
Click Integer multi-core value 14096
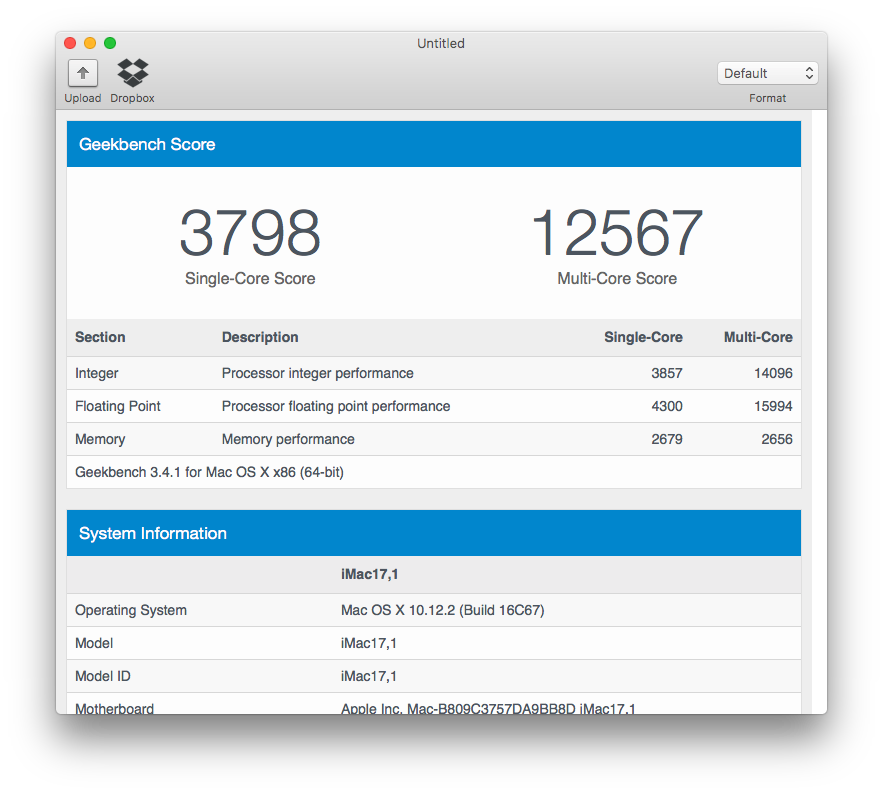(773, 373)
